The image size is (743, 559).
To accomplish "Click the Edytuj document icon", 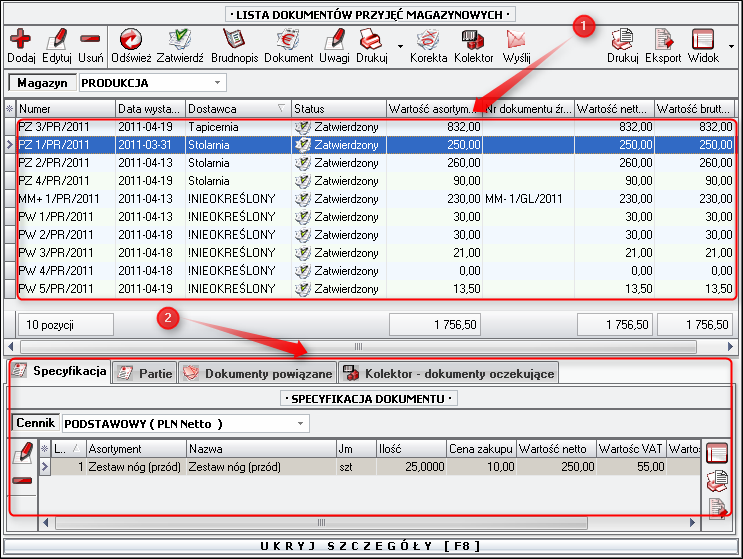I will [x=57, y=45].
